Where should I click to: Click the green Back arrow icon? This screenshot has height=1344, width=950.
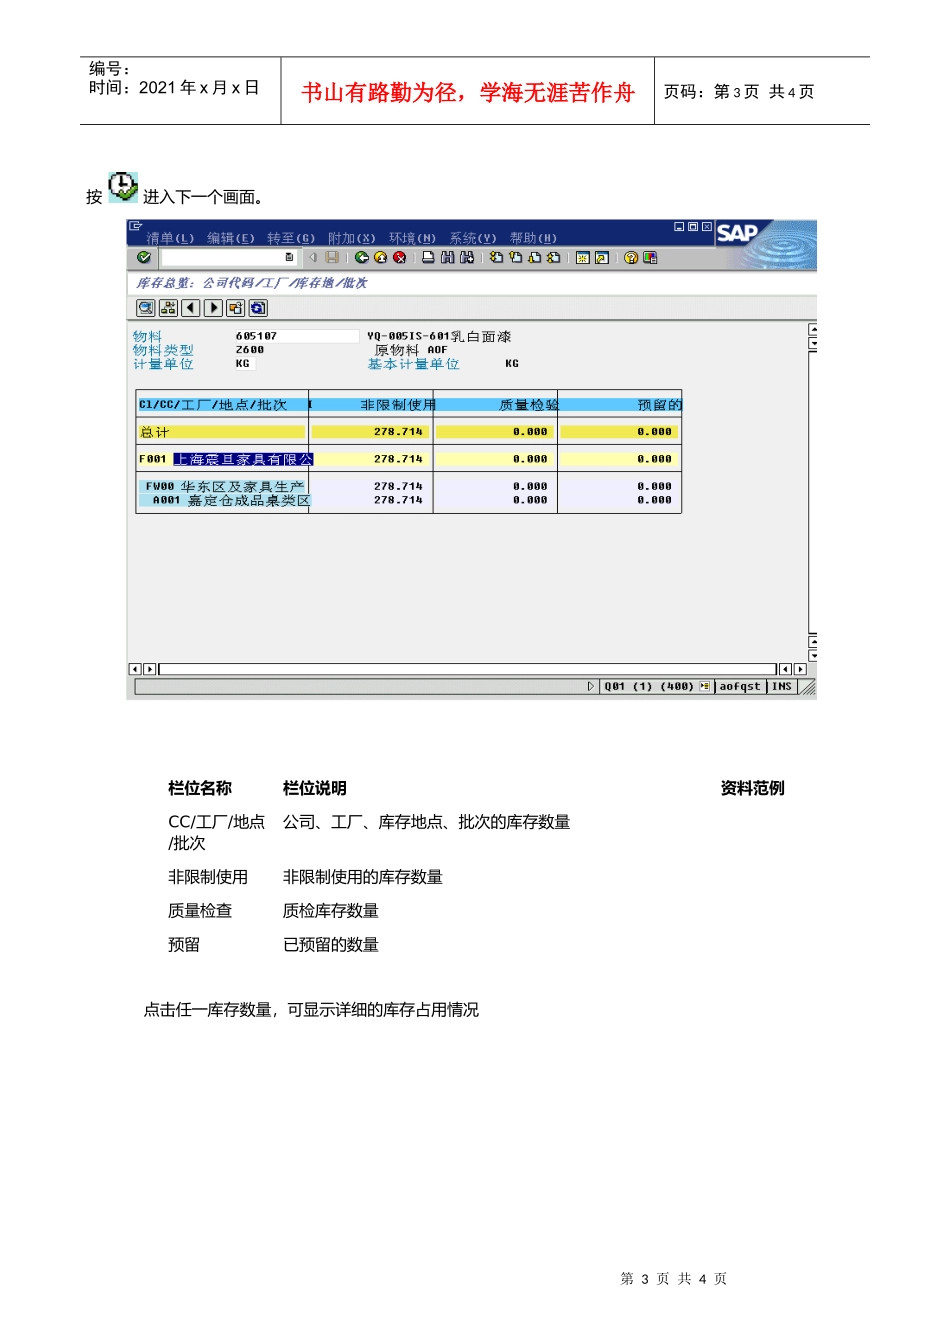tap(362, 258)
